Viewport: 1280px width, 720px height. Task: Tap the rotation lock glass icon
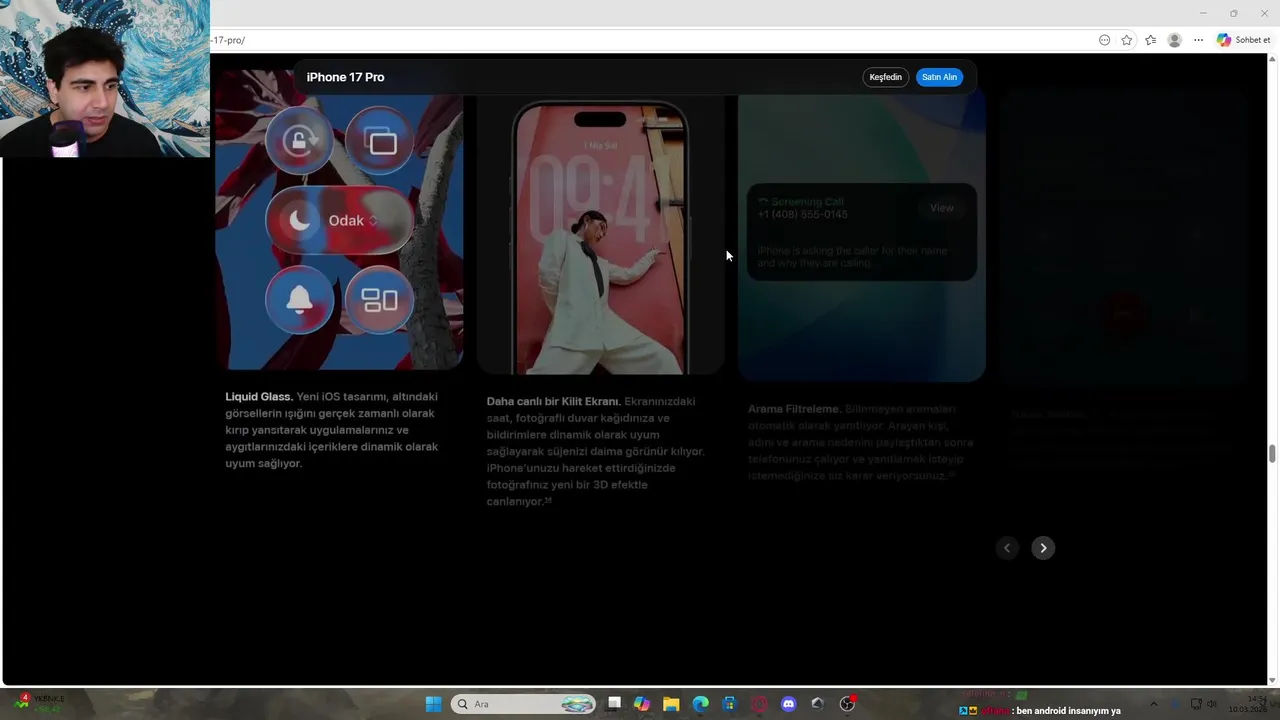pyautogui.click(x=299, y=141)
